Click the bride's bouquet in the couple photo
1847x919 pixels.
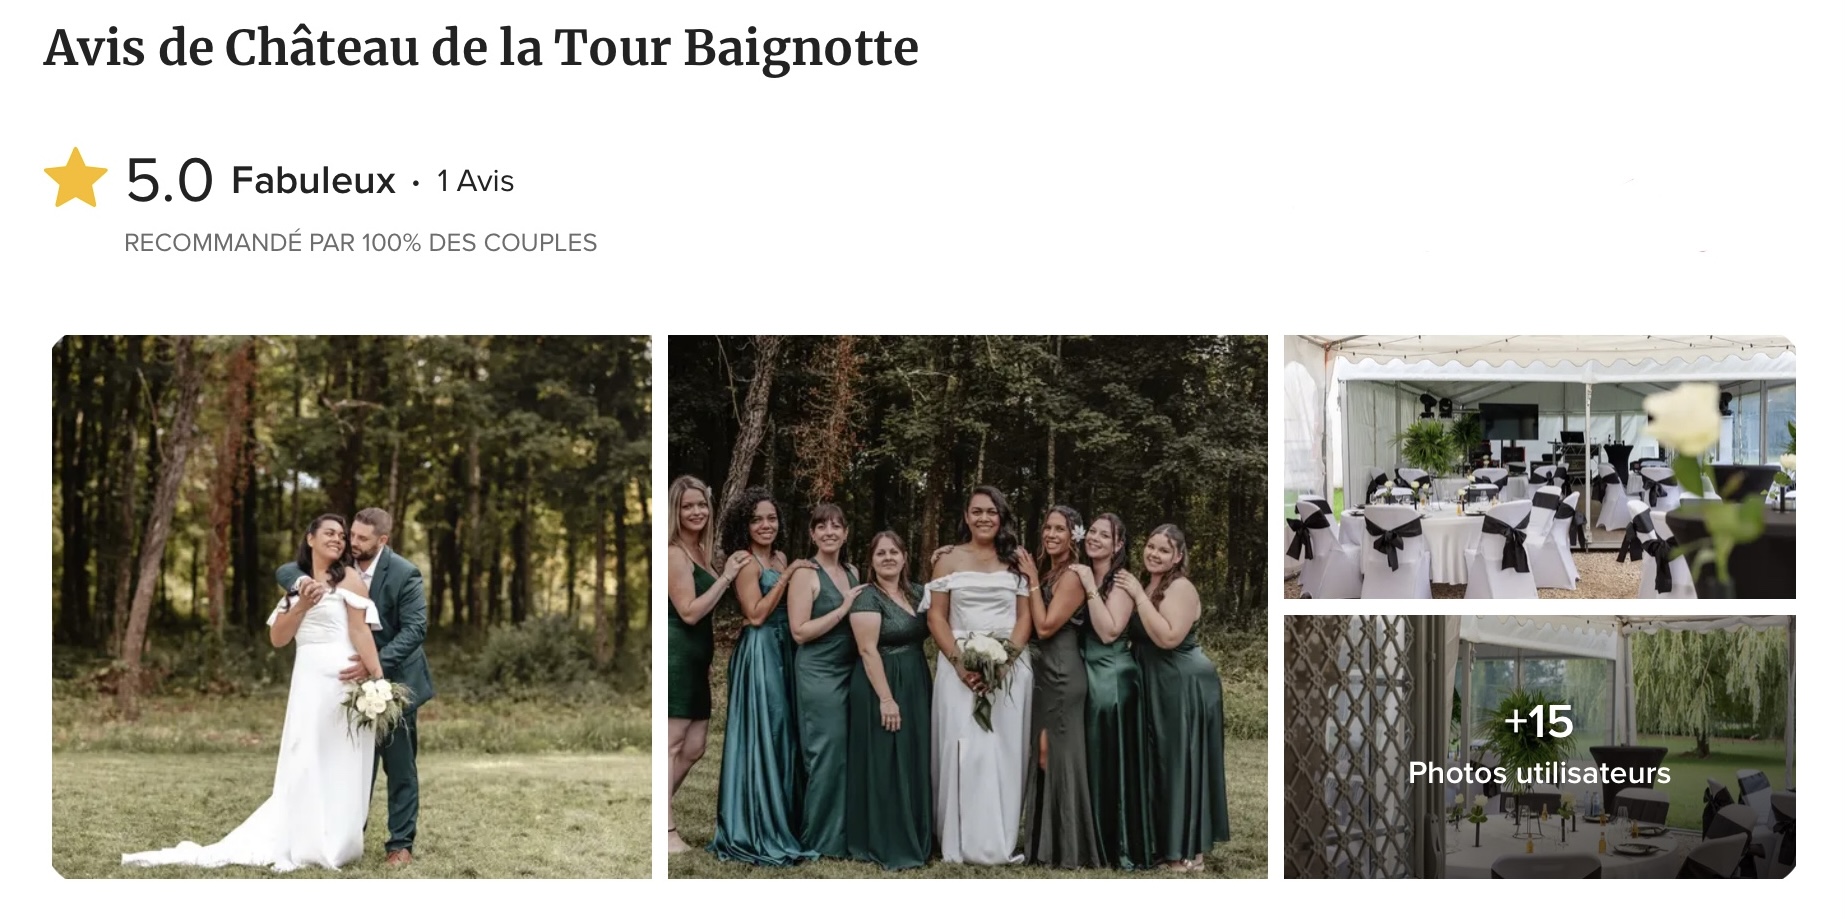[x=376, y=704]
